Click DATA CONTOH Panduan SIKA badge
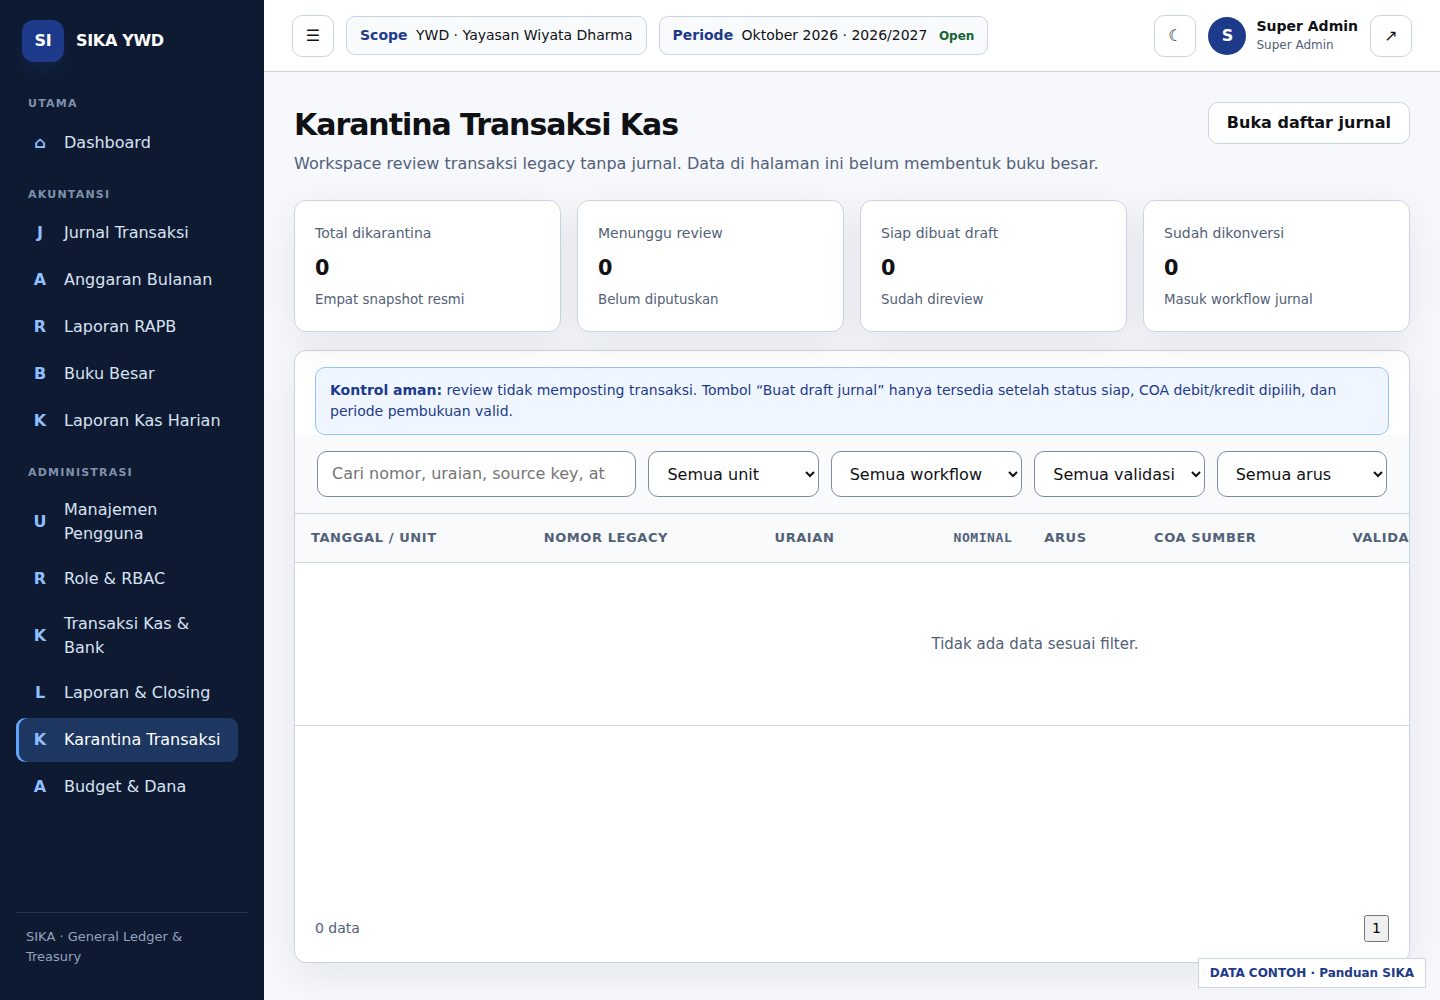The width and height of the screenshot is (1440, 1000). 1311,973
